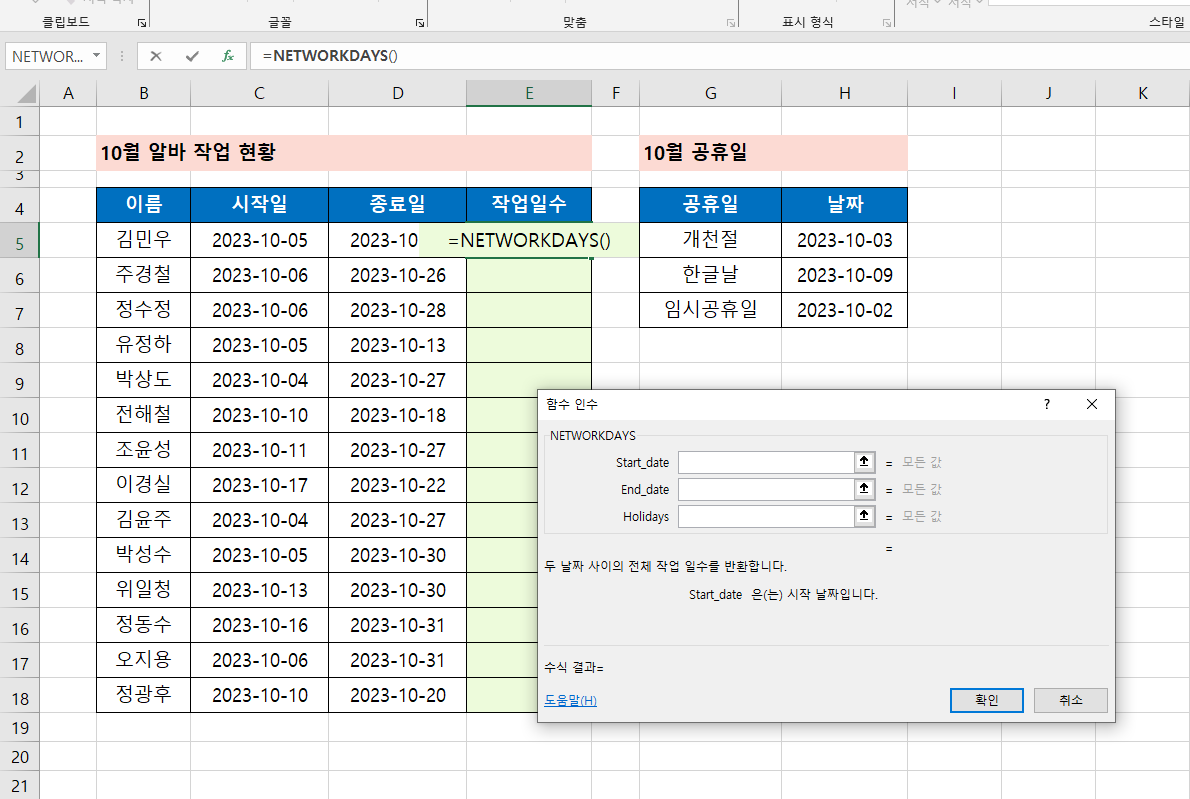The width and height of the screenshot is (1190, 799).
Task: Click Holidays range selector arrow icon
Action: click(864, 516)
